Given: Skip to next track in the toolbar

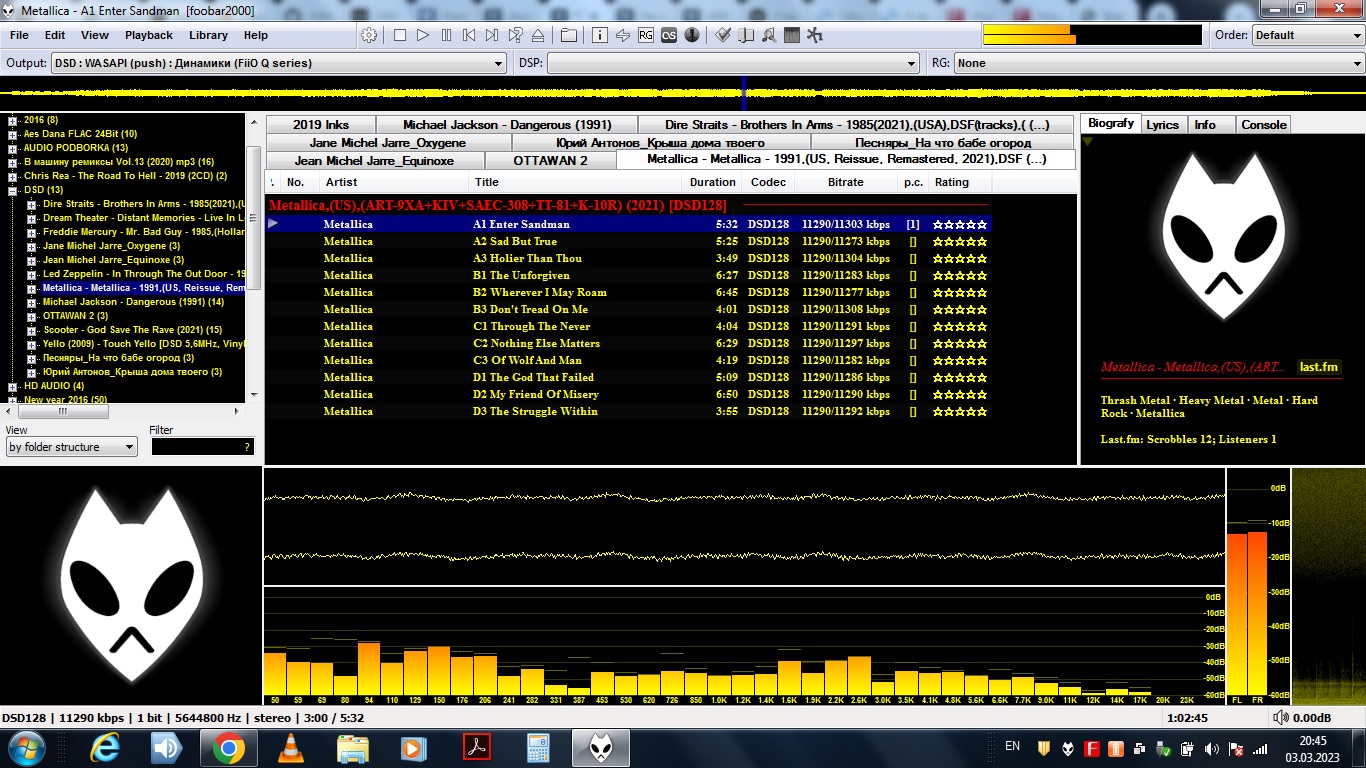Looking at the screenshot, I should click(492, 35).
